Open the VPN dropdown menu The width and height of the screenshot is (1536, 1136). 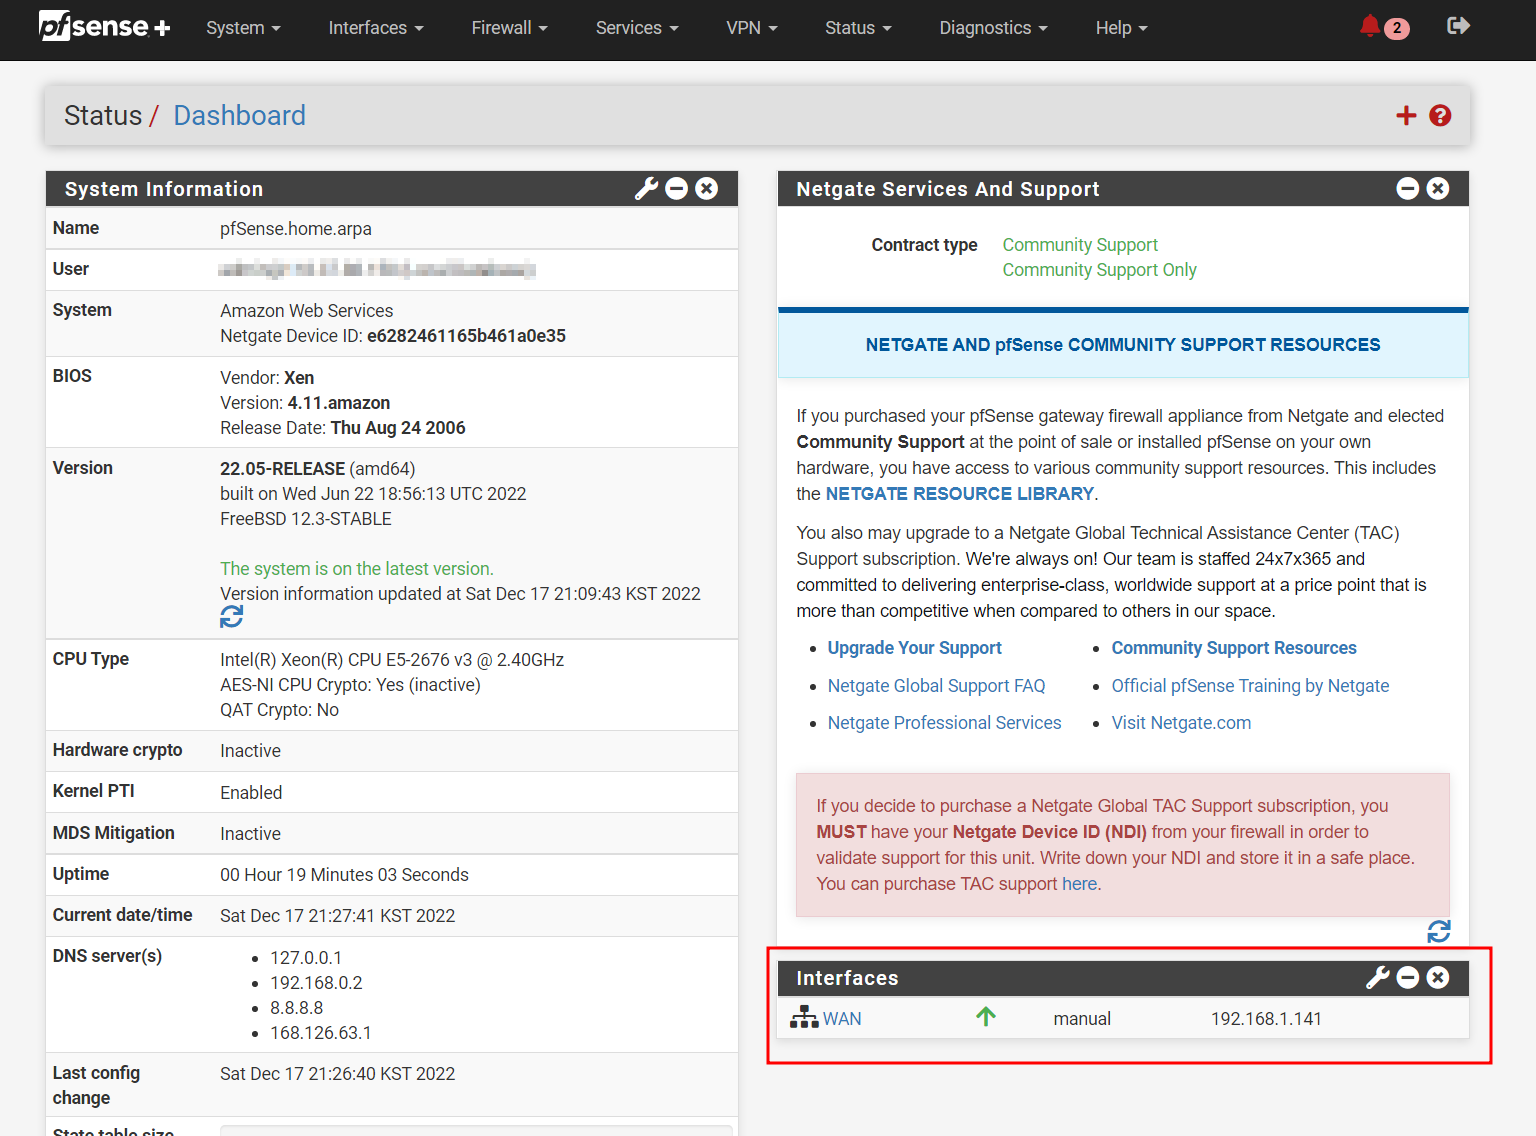751,28
